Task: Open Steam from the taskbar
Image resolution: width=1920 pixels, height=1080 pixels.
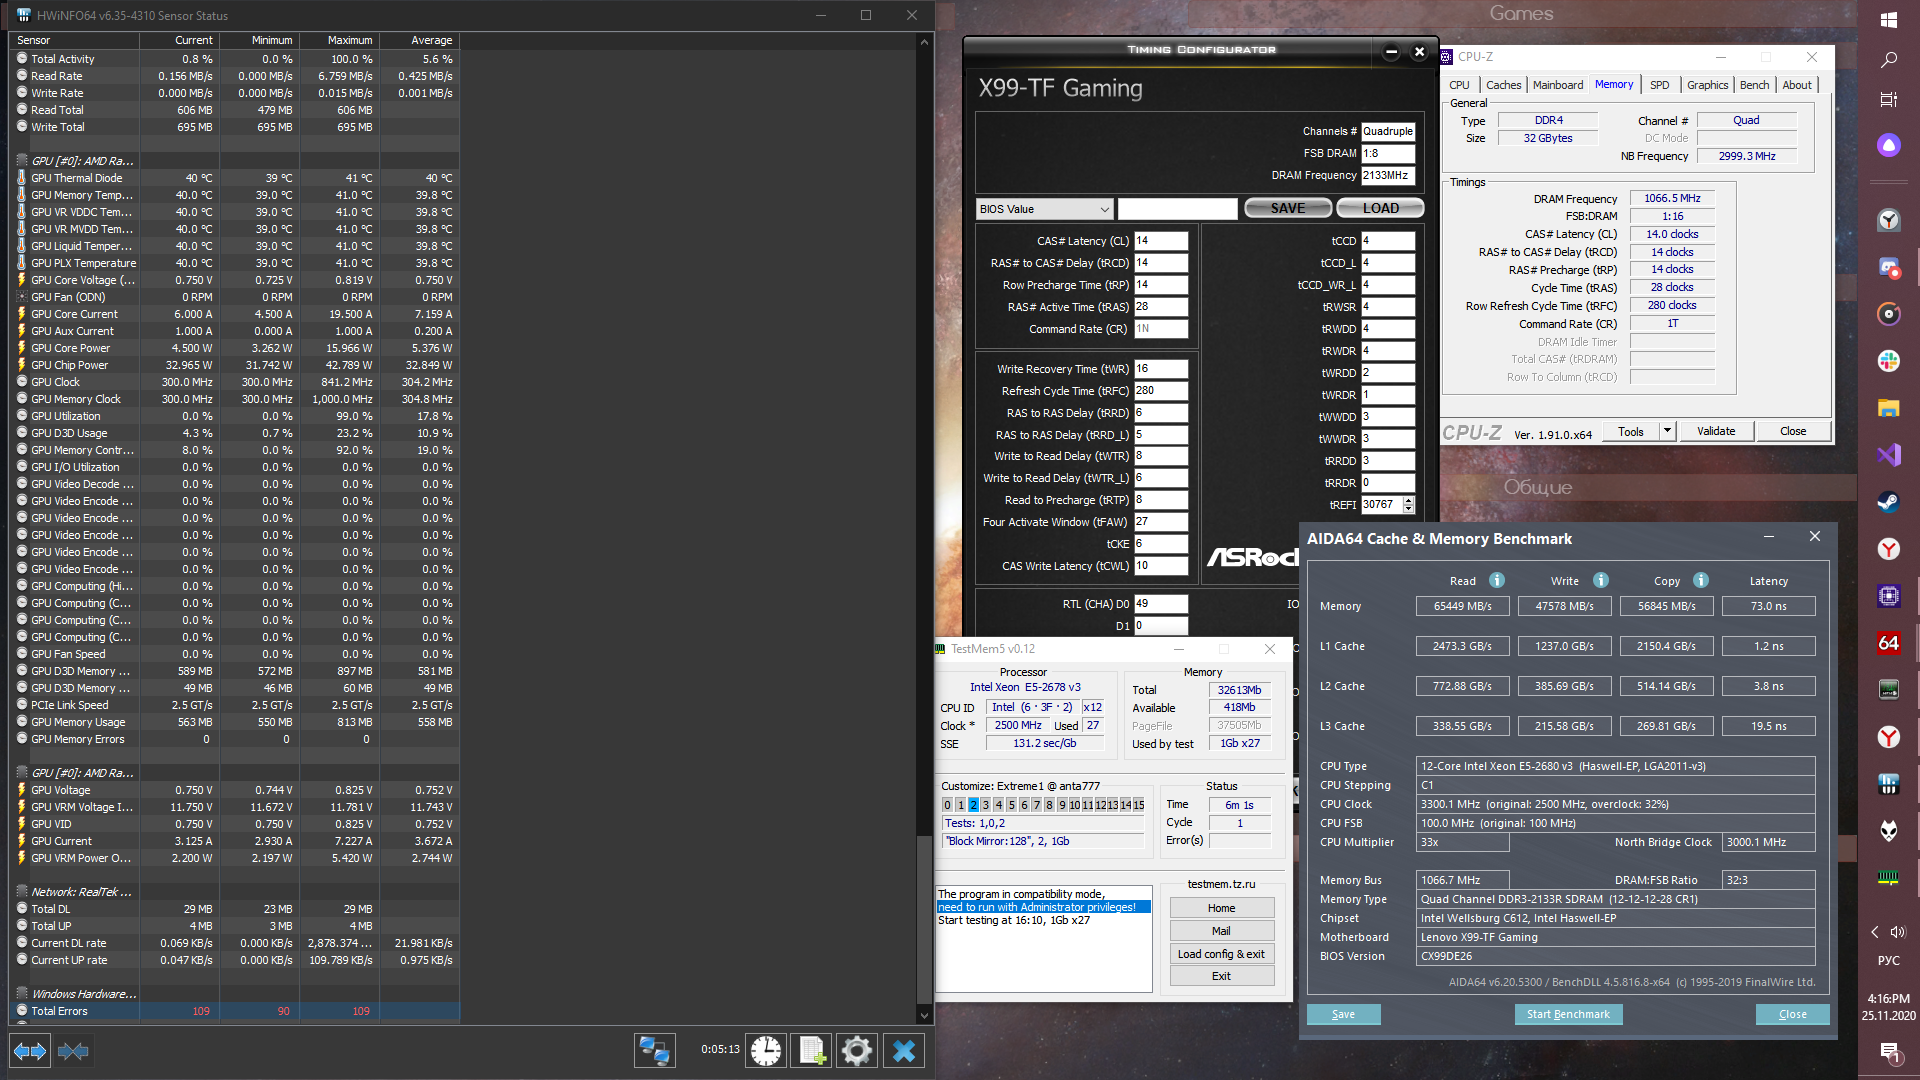Action: 1888,502
